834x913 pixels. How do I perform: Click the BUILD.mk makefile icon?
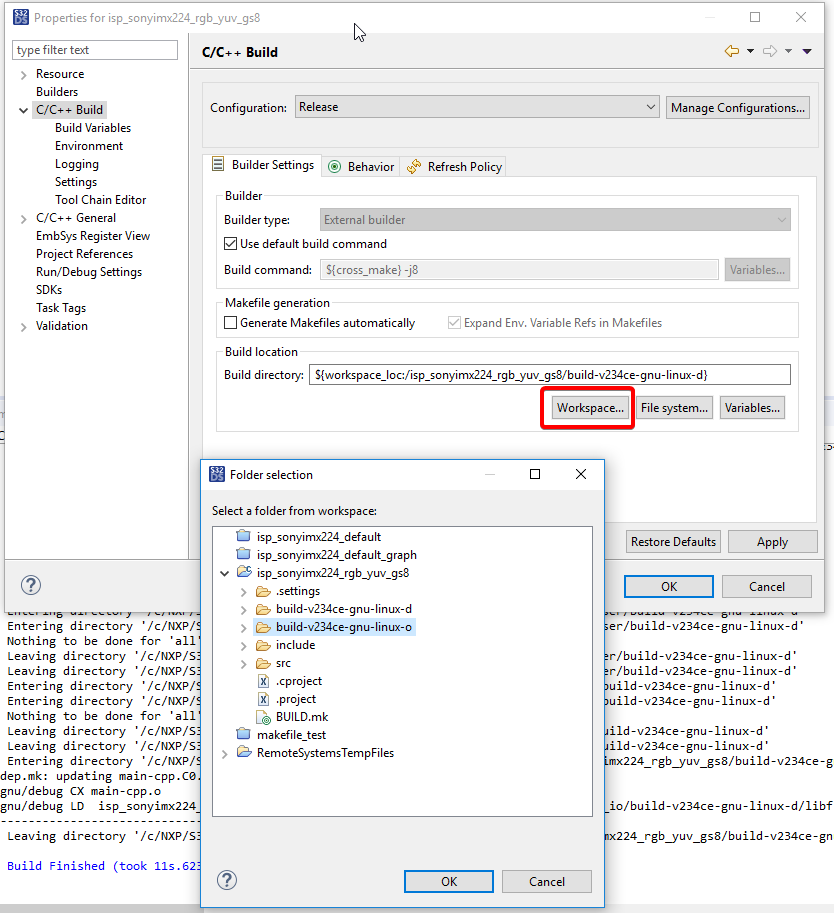(264, 717)
